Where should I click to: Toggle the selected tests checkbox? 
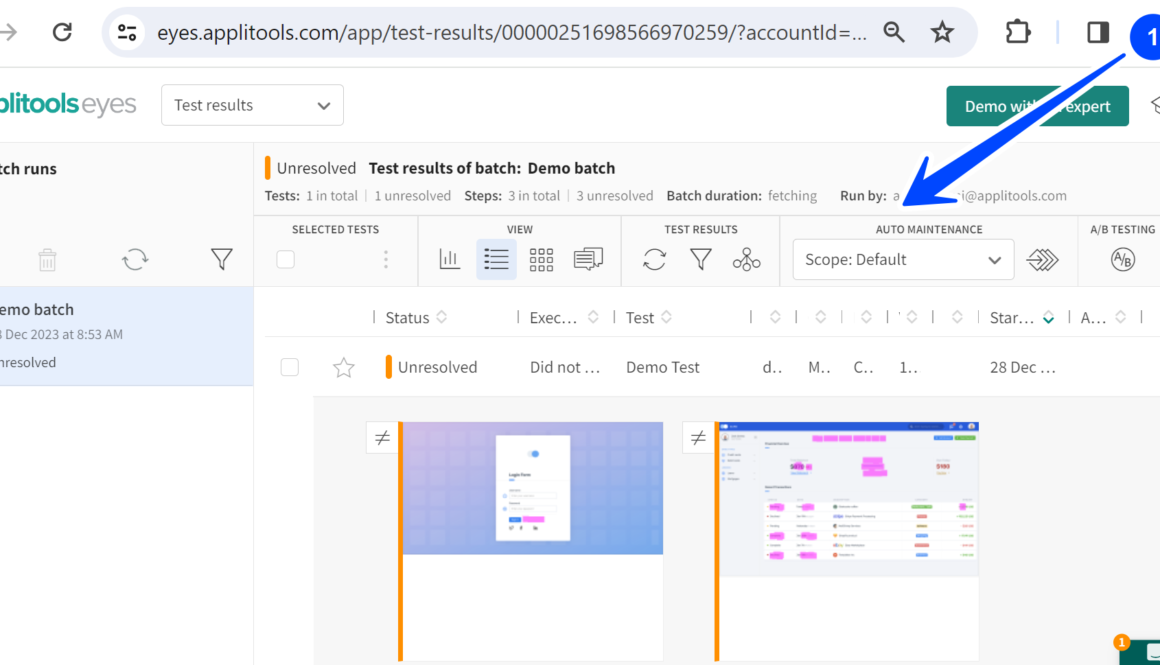click(286, 260)
